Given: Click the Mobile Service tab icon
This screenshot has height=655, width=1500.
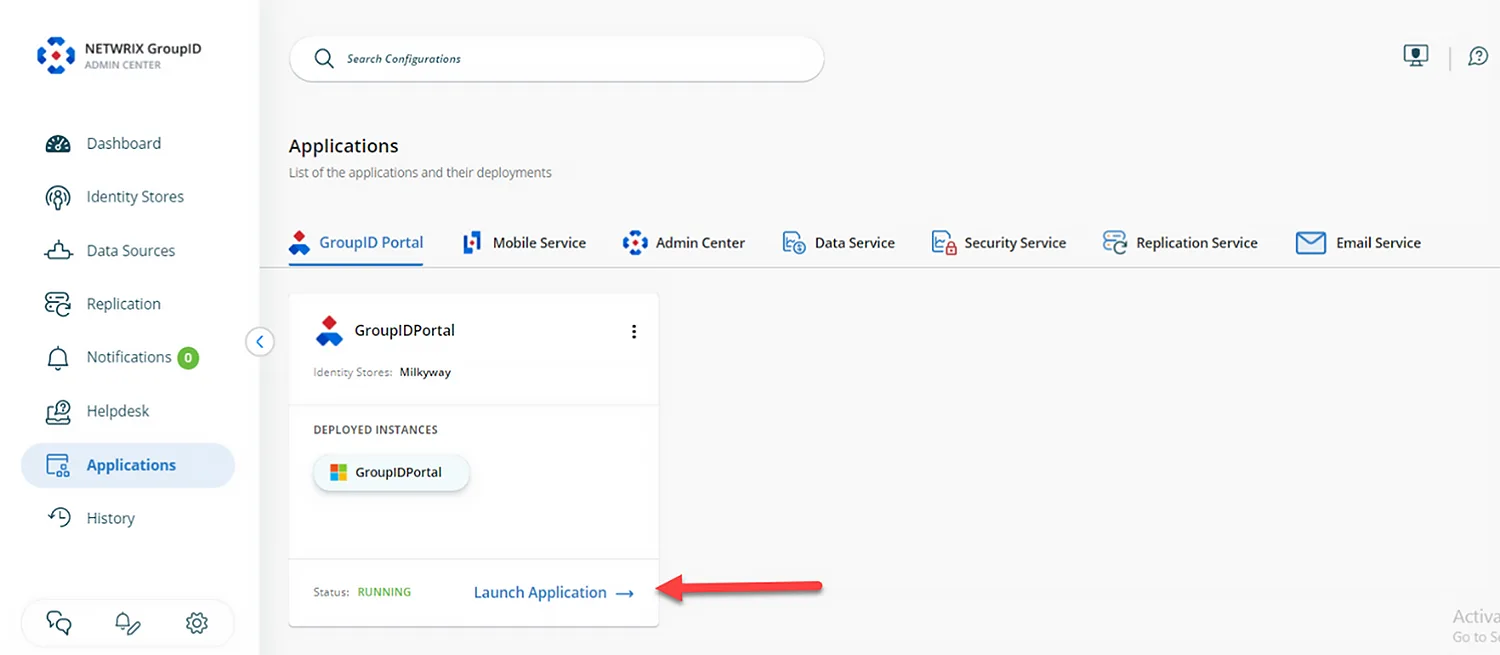Looking at the screenshot, I should tap(472, 243).
